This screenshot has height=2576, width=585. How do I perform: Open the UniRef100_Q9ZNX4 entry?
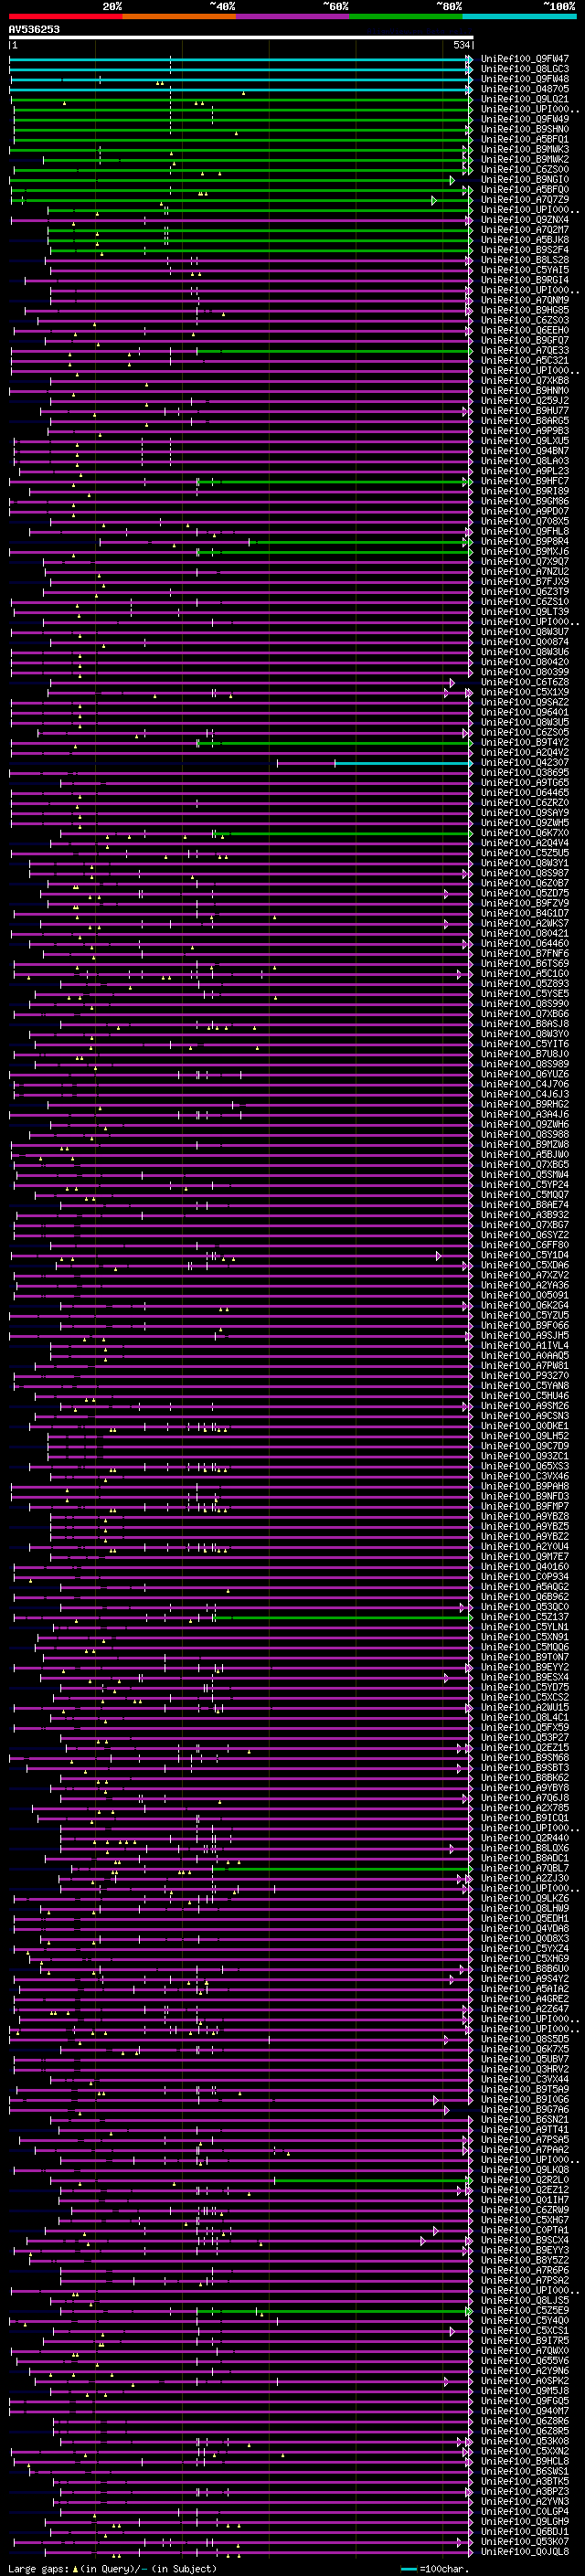click(x=525, y=220)
